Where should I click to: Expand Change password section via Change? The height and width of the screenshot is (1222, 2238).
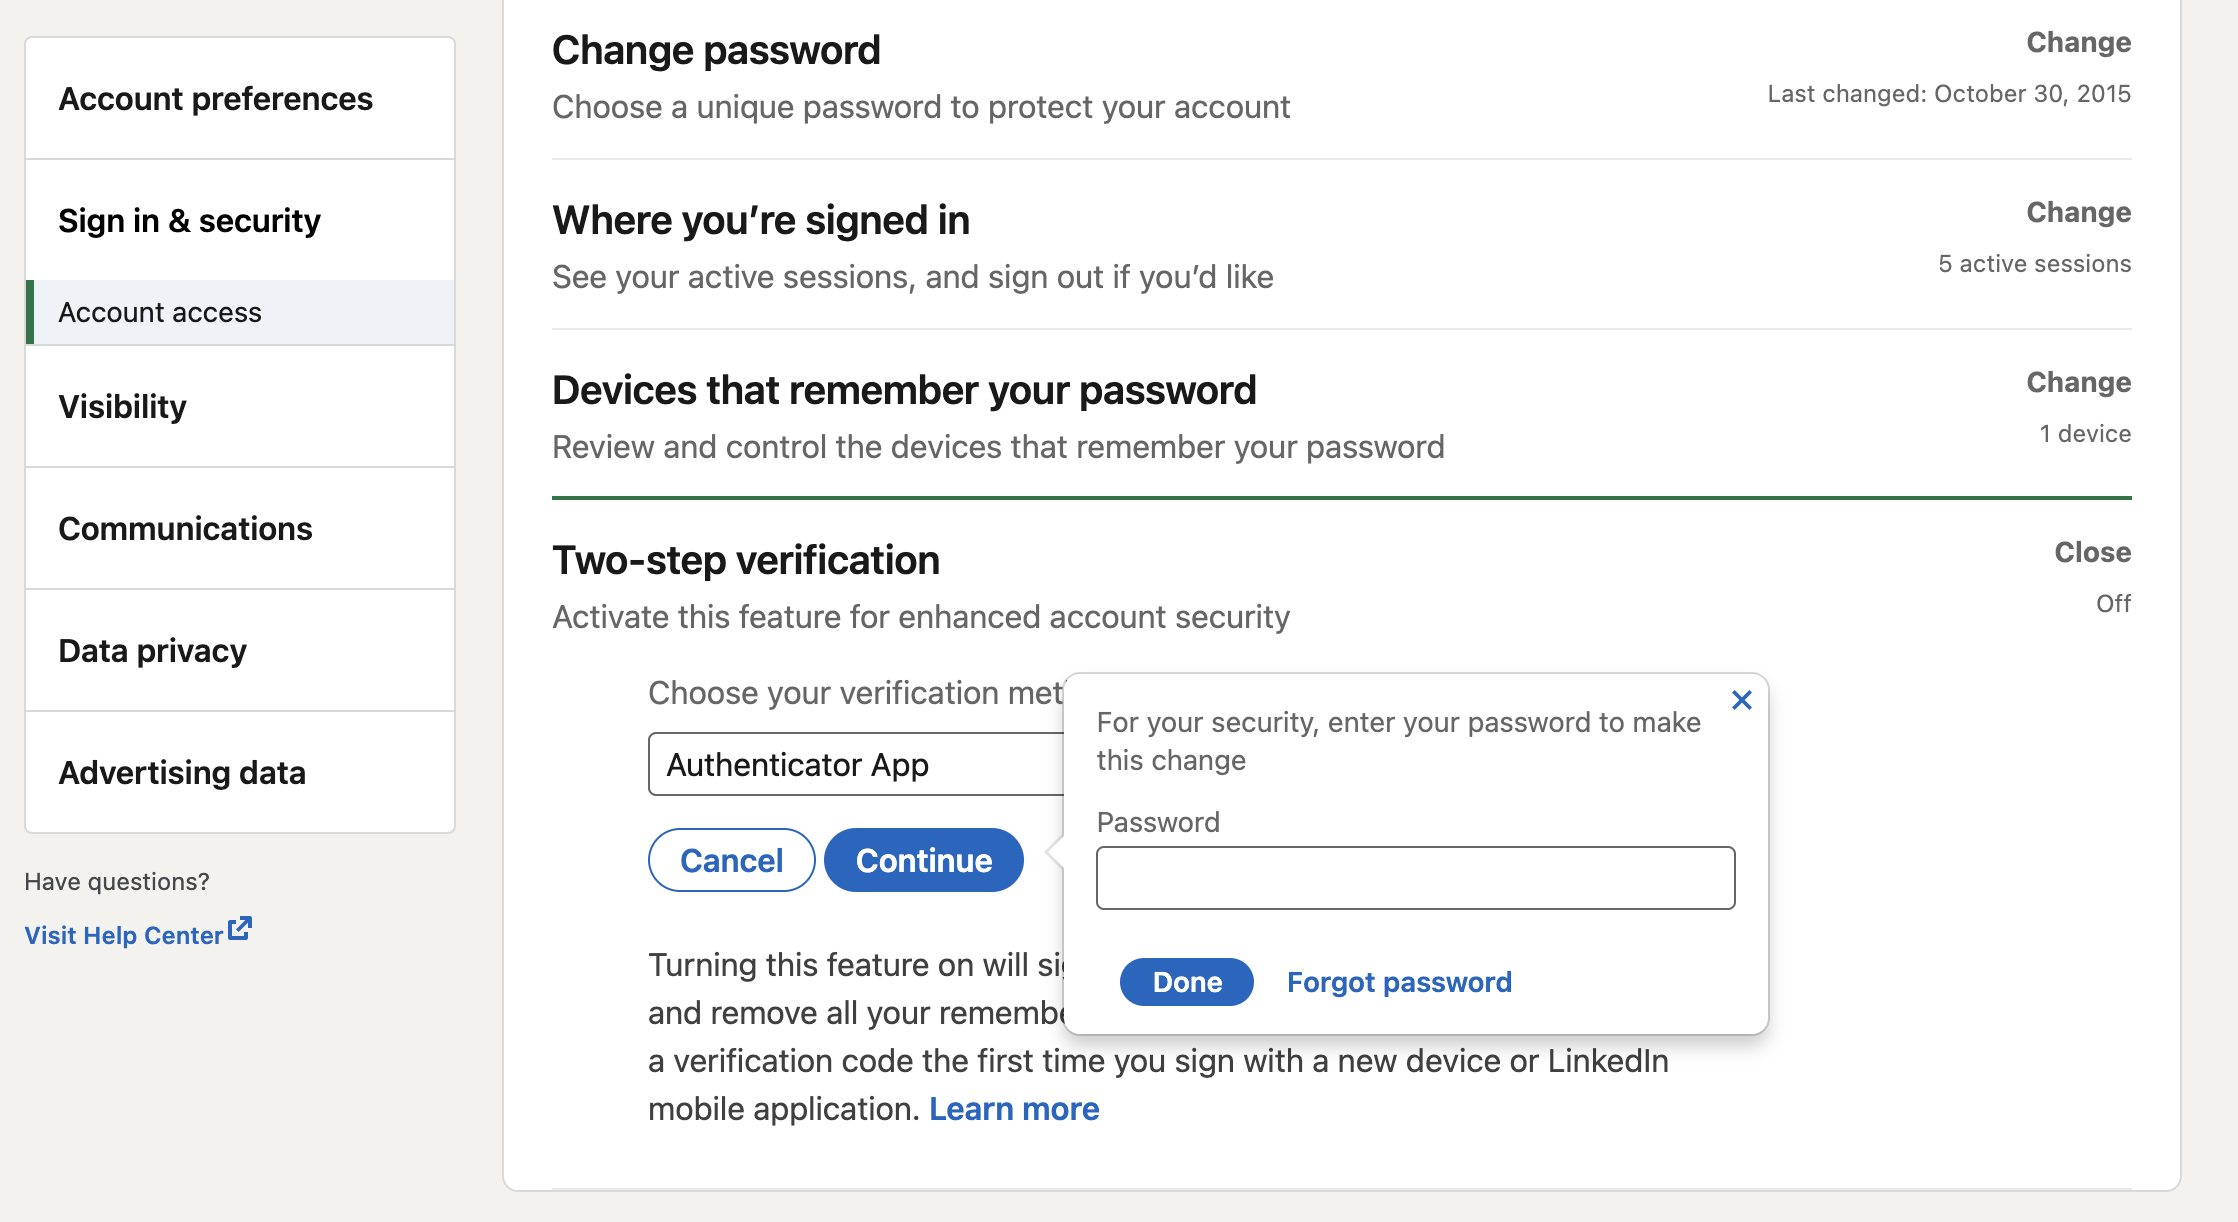coord(2078,42)
